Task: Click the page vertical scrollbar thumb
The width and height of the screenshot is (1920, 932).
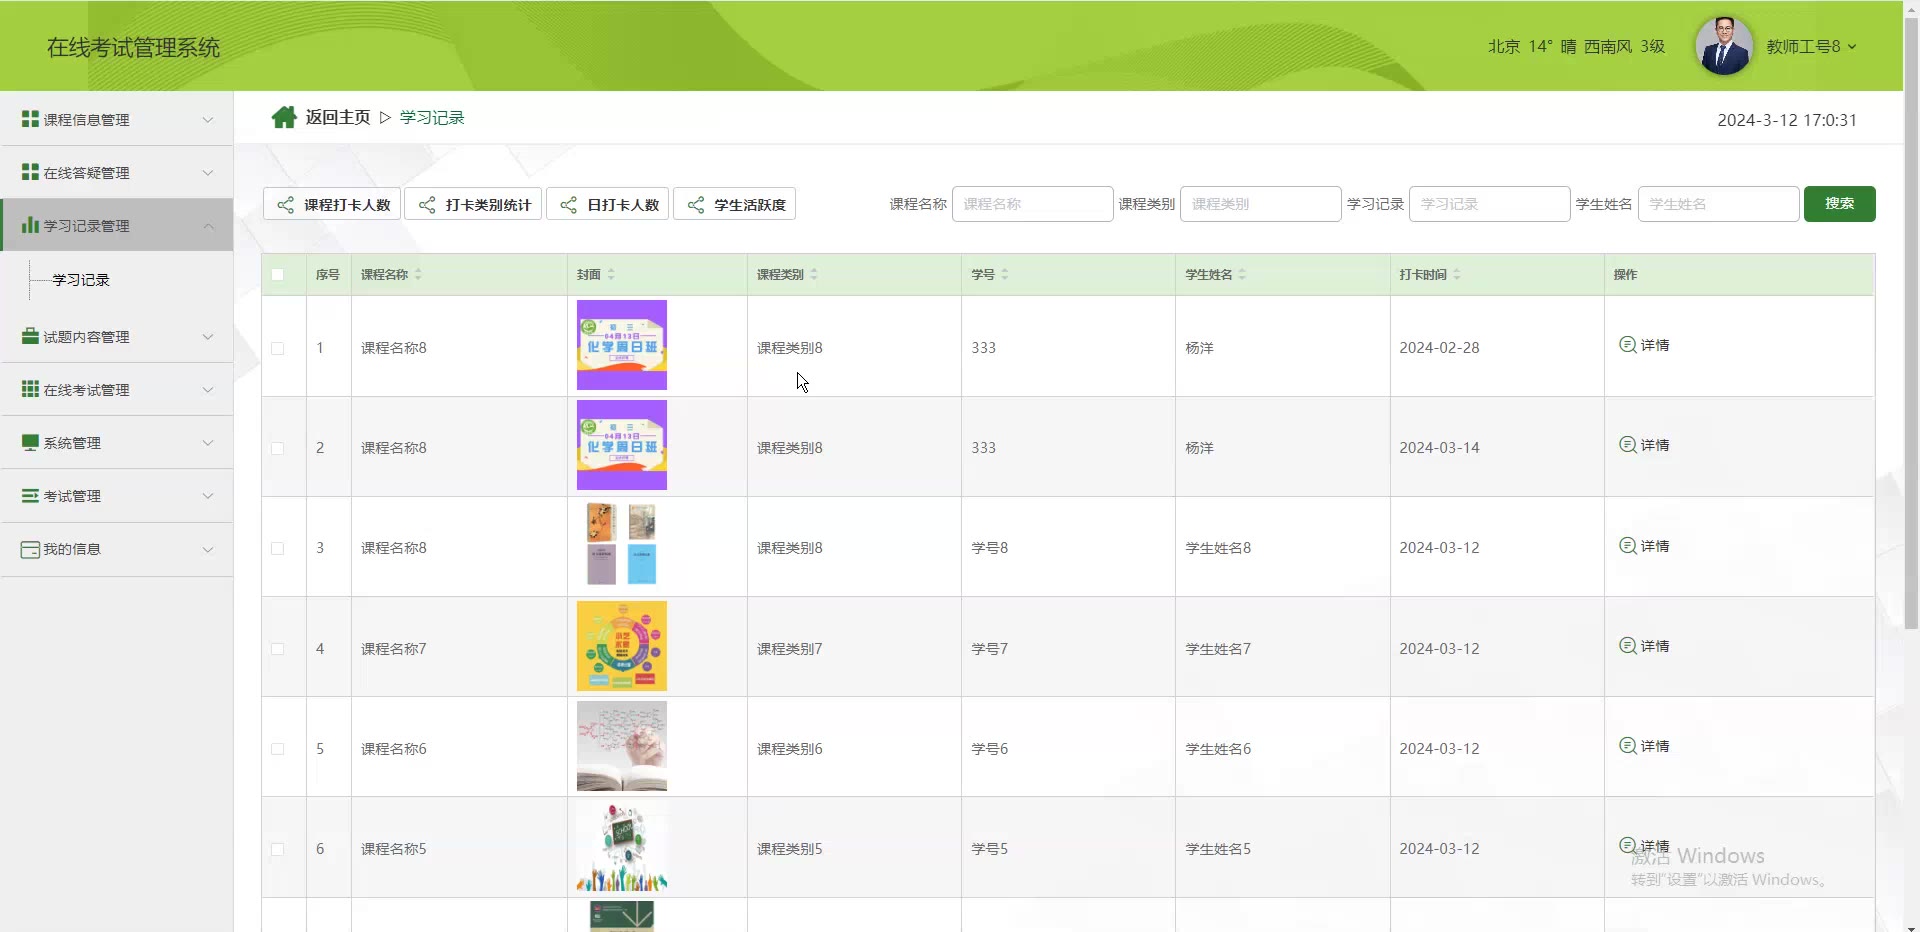Action: pos(1911,322)
